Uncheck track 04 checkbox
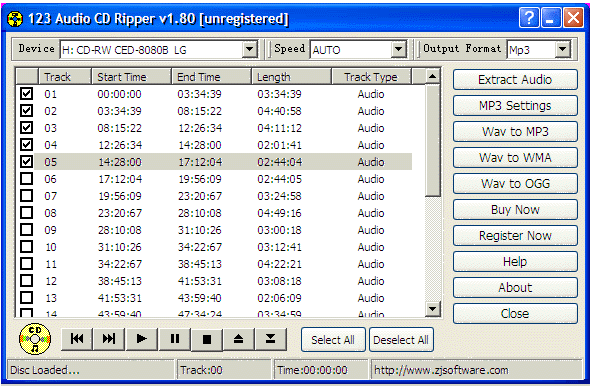This screenshot has width=590, height=388. point(26,145)
